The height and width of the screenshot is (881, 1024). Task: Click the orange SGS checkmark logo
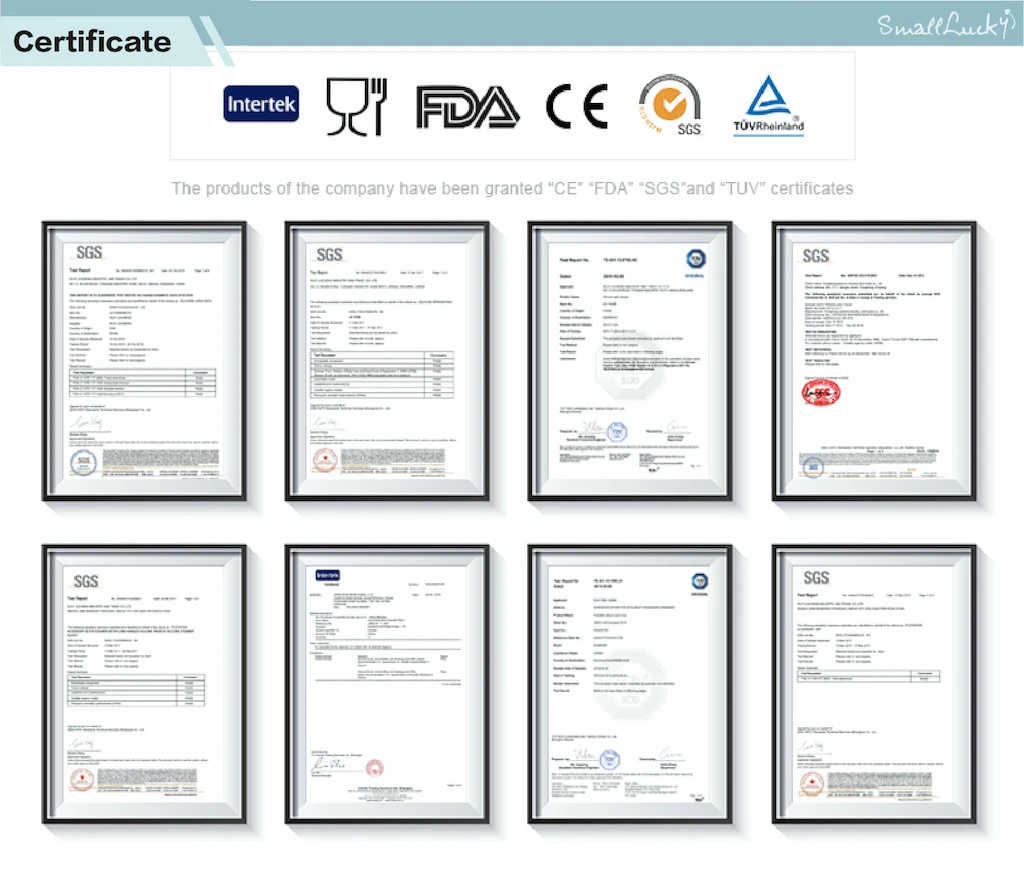point(670,104)
